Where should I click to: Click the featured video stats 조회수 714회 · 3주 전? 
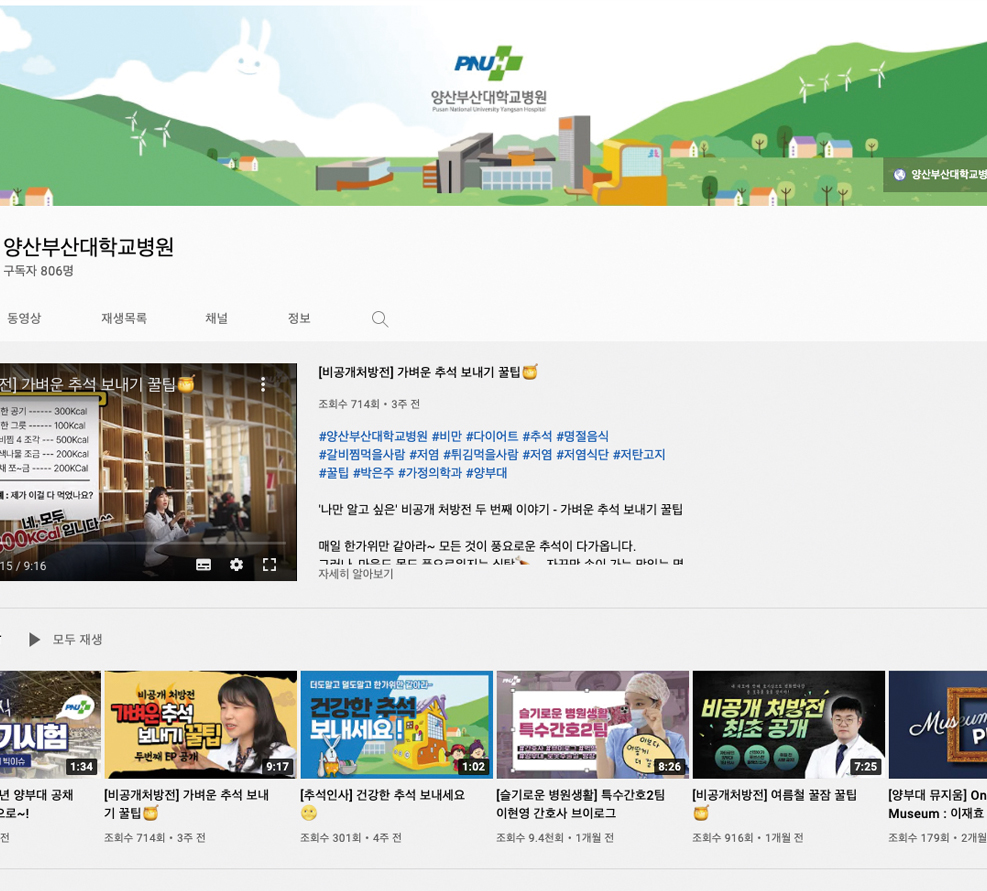369,404
